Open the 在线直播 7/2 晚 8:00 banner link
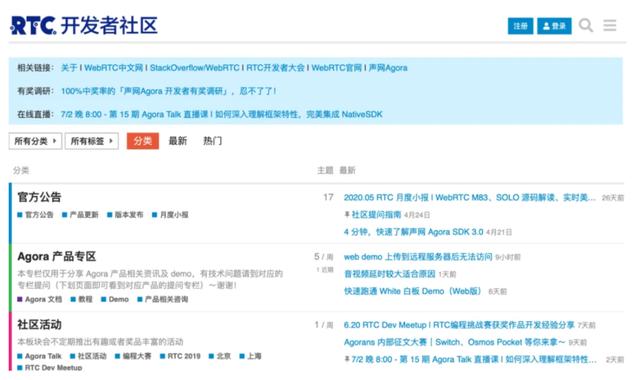The width and height of the screenshot is (640, 380). click(221, 114)
